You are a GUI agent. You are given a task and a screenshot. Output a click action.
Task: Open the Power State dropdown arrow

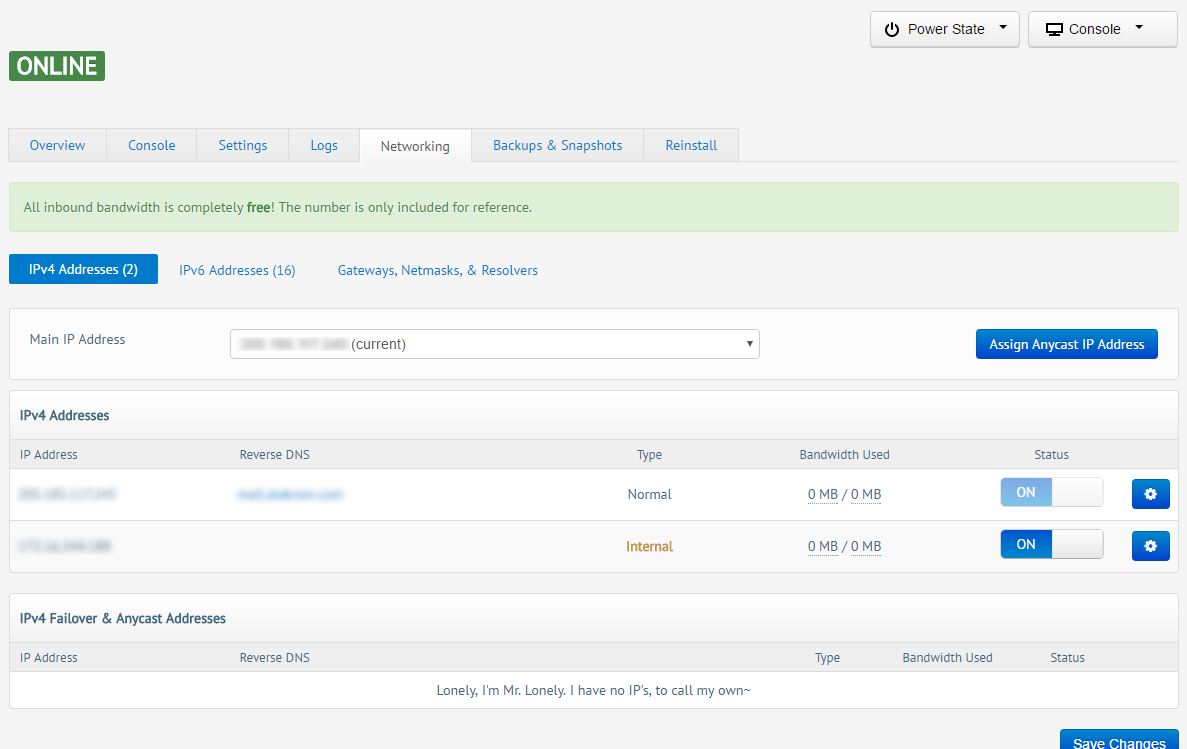click(x=1003, y=28)
